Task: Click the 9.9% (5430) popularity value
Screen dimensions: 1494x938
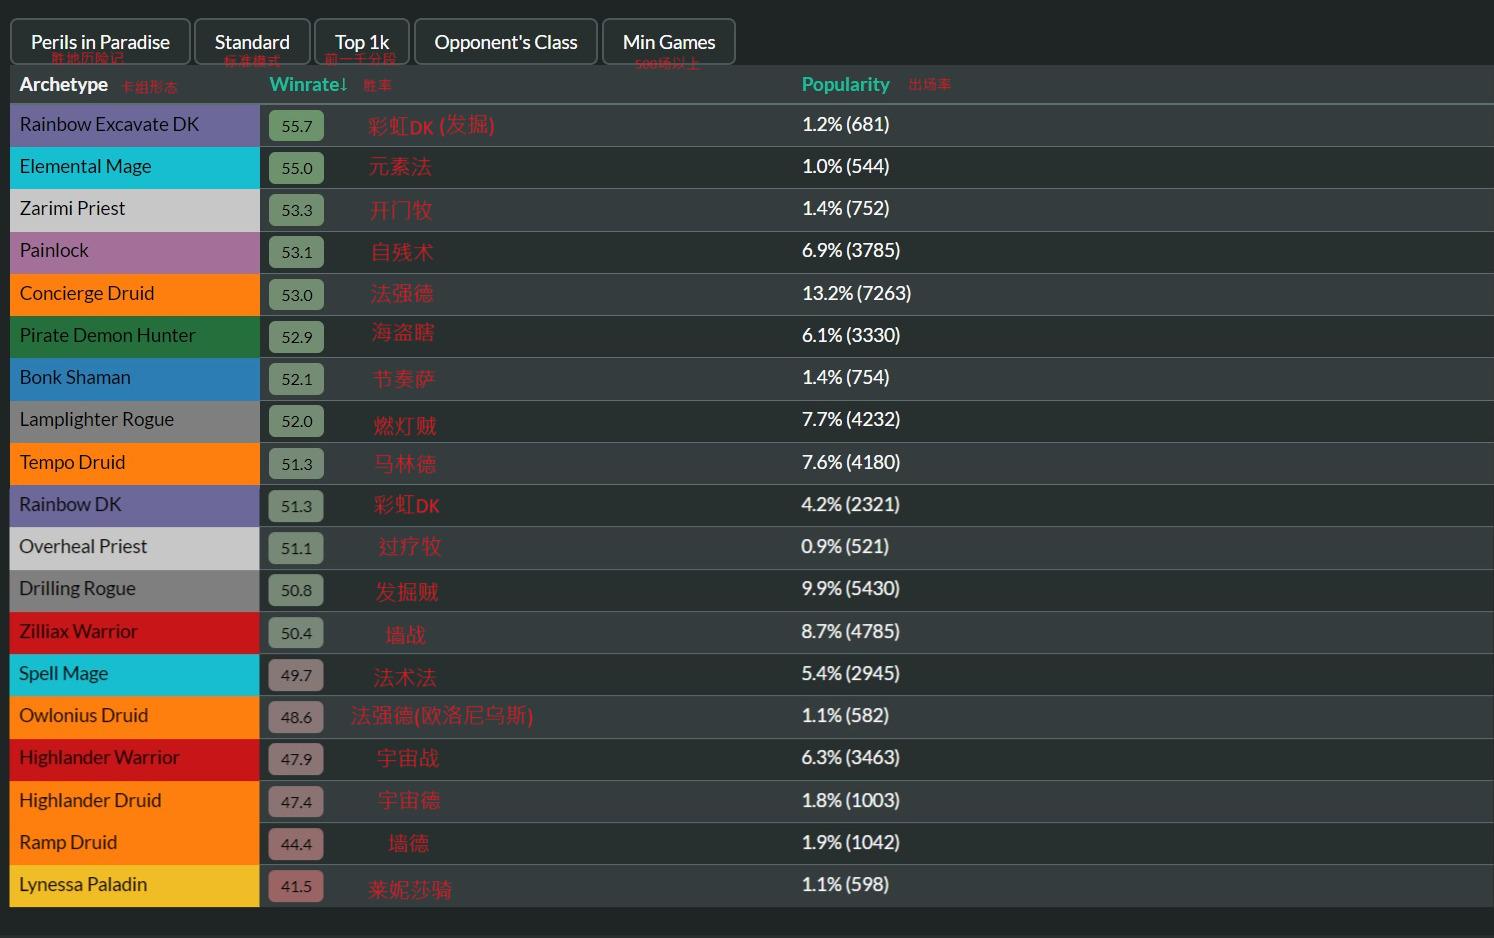Action: pos(850,589)
